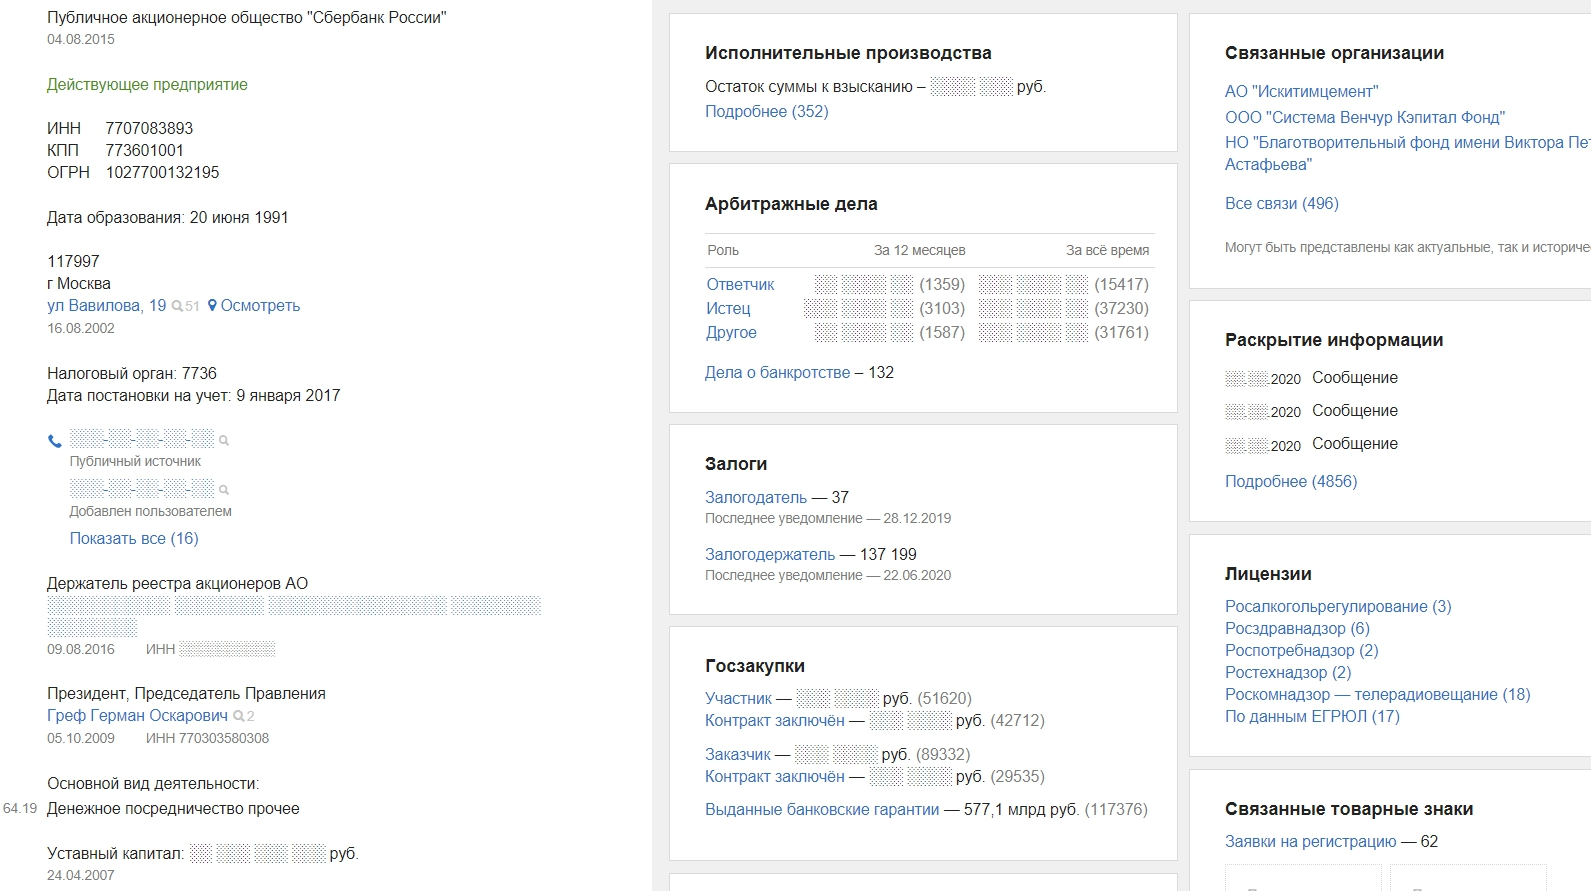Open АО "Искитимцемент" related organization
1591x891 pixels.
click(x=1301, y=91)
